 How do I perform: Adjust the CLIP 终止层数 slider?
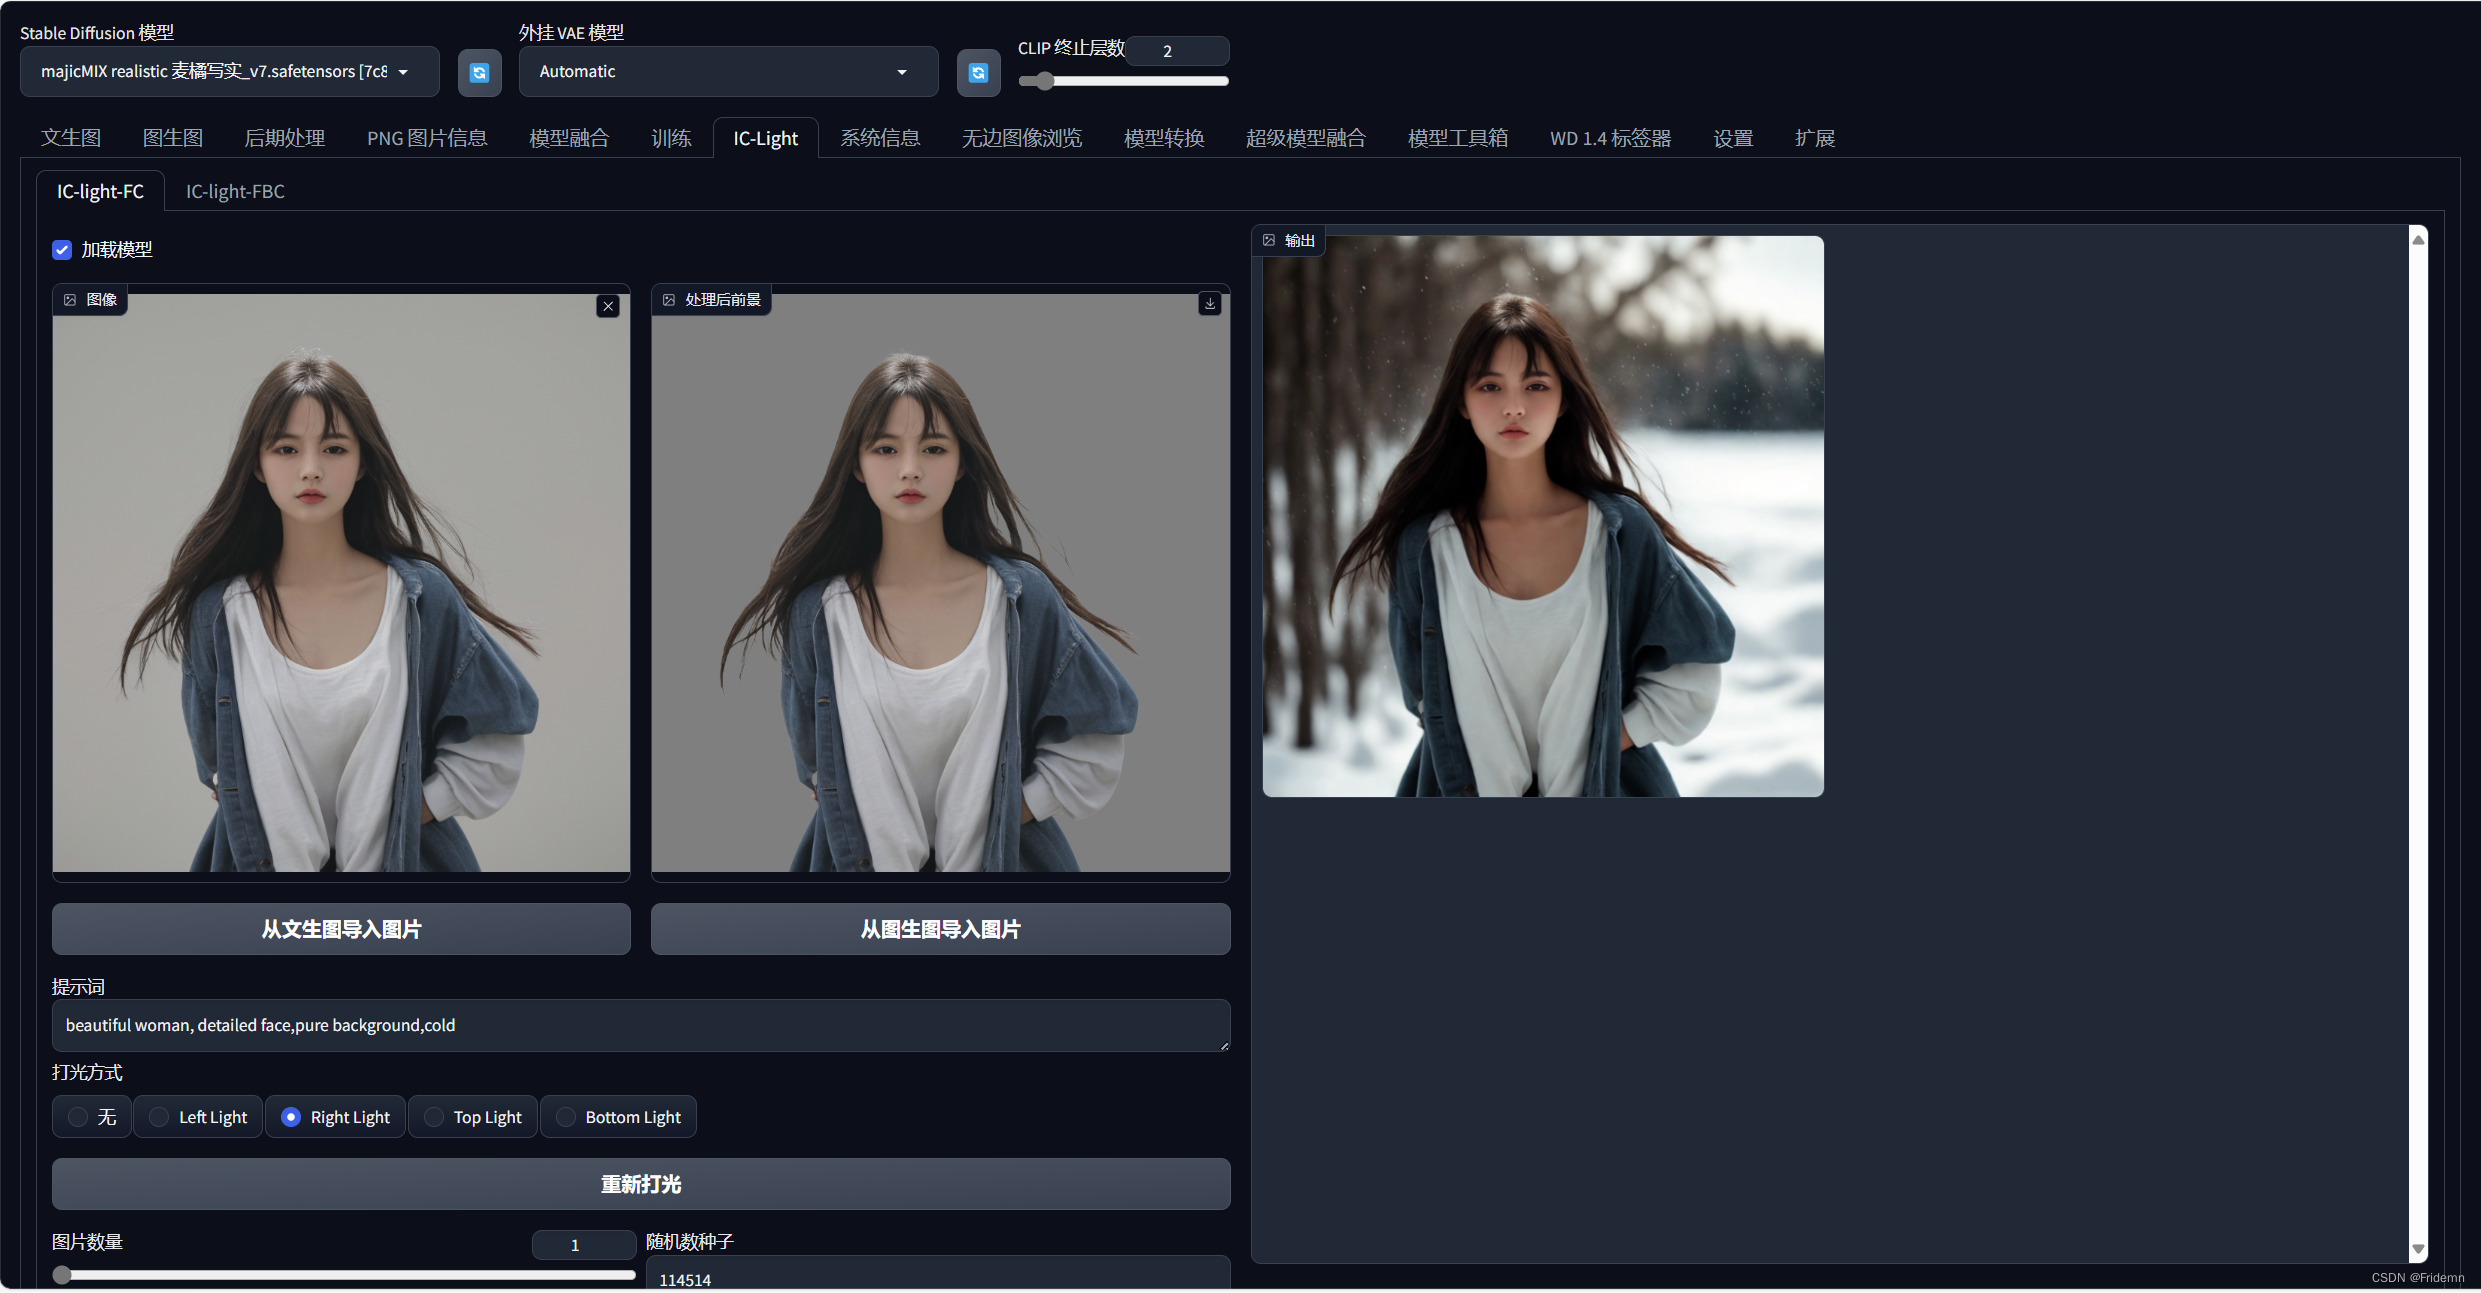(1044, 81)
